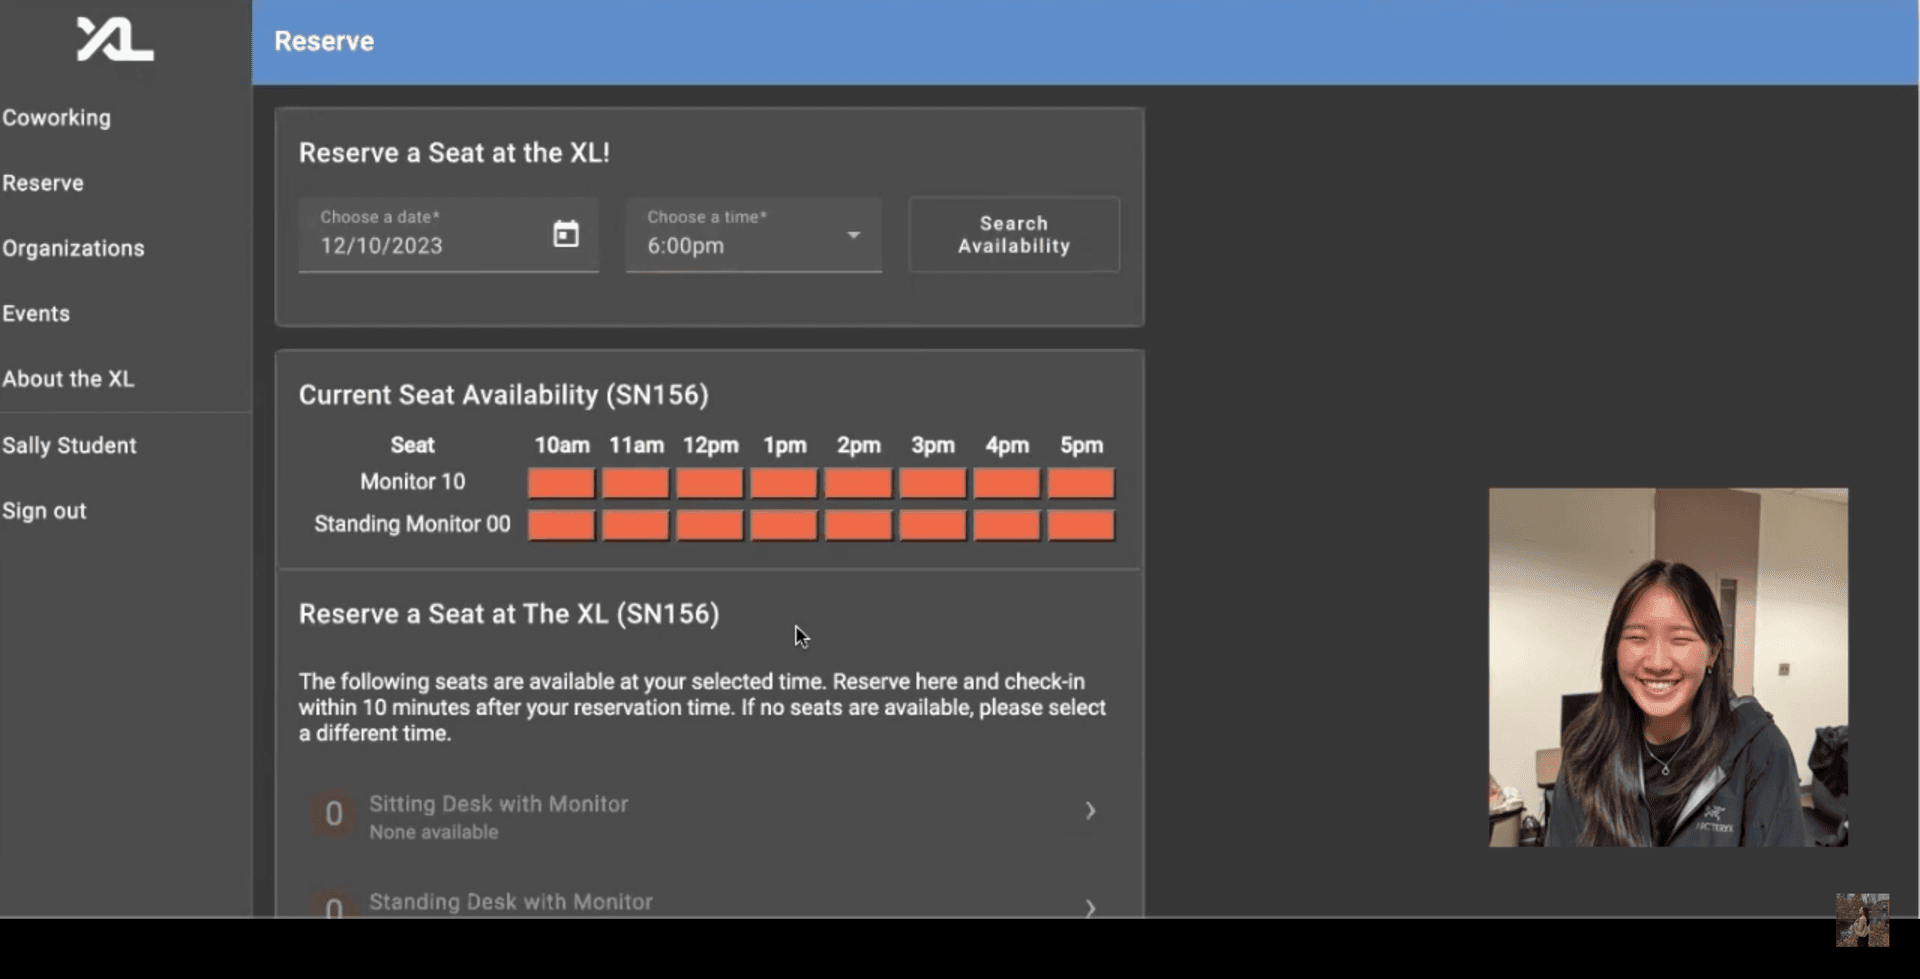Viewport: 1920px width, 979px height.
Task: Expand Sitting Desk with Monitor chevron
Action: tap(1091, 811)
